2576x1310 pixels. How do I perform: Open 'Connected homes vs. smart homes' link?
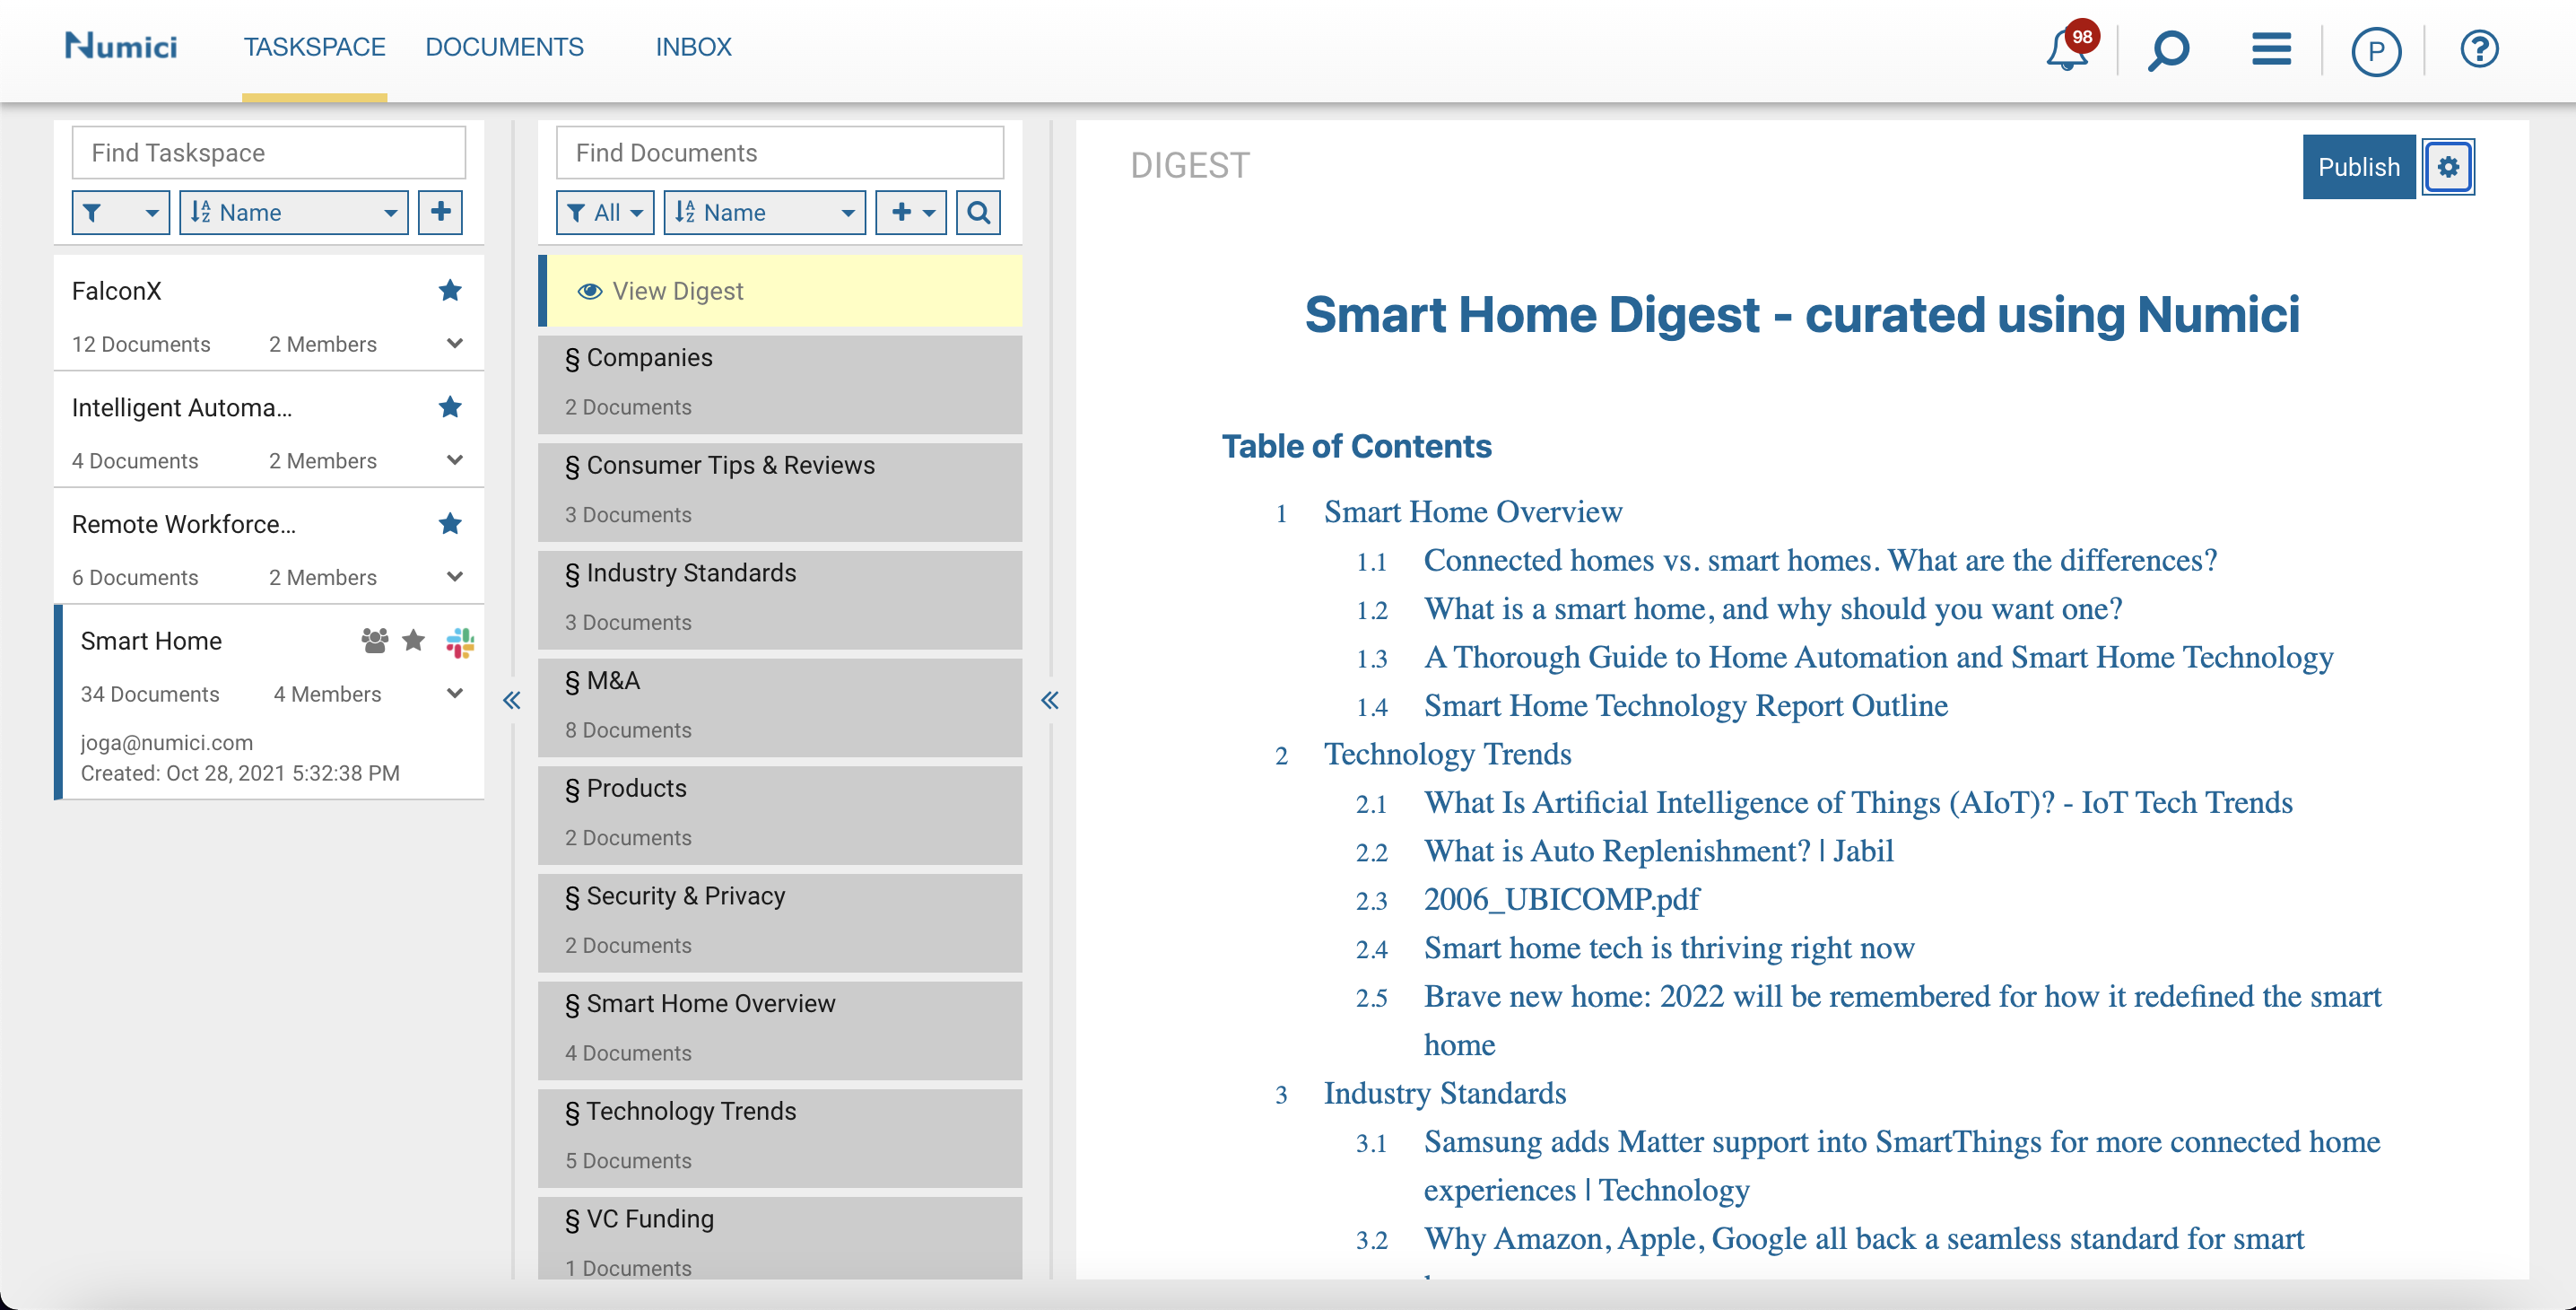point(1820,560)
